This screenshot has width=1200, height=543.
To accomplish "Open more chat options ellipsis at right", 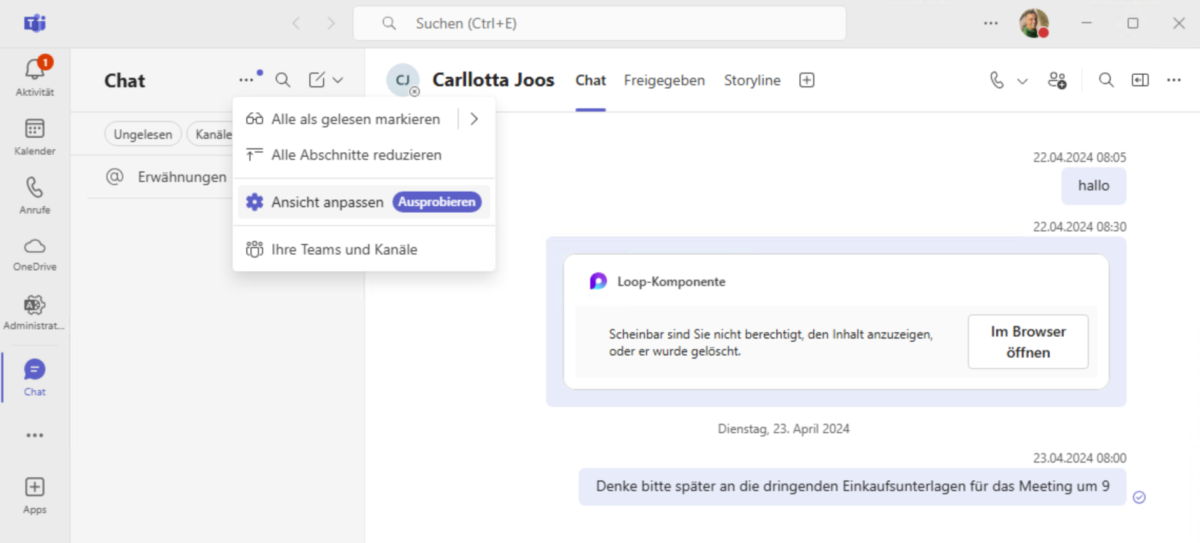I will point(1174,80).
